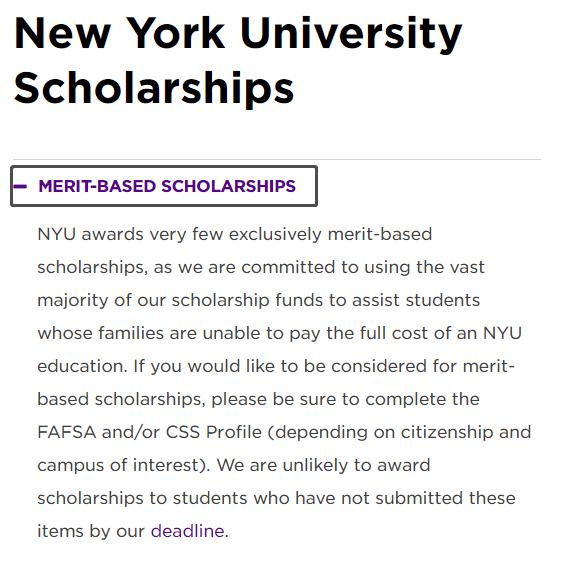Click the line 'scholarships to students who have not'
Viewport: 573px width, 566px height.
pos(277,498)
